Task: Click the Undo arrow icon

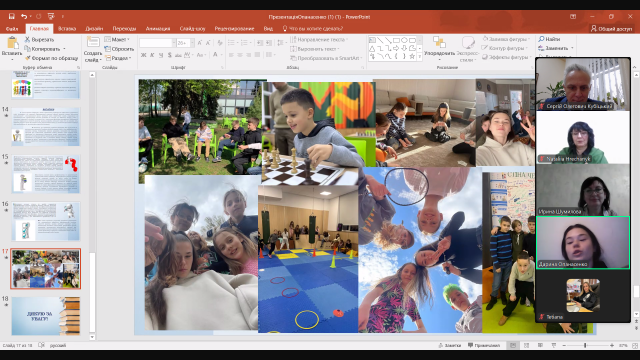Action: pos(24,16)
